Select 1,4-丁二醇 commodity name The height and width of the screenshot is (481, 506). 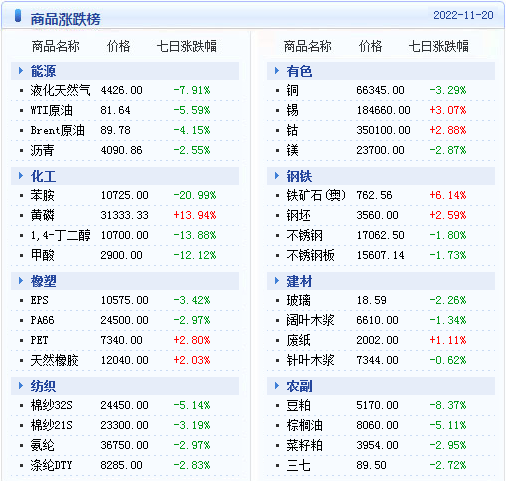60,235
